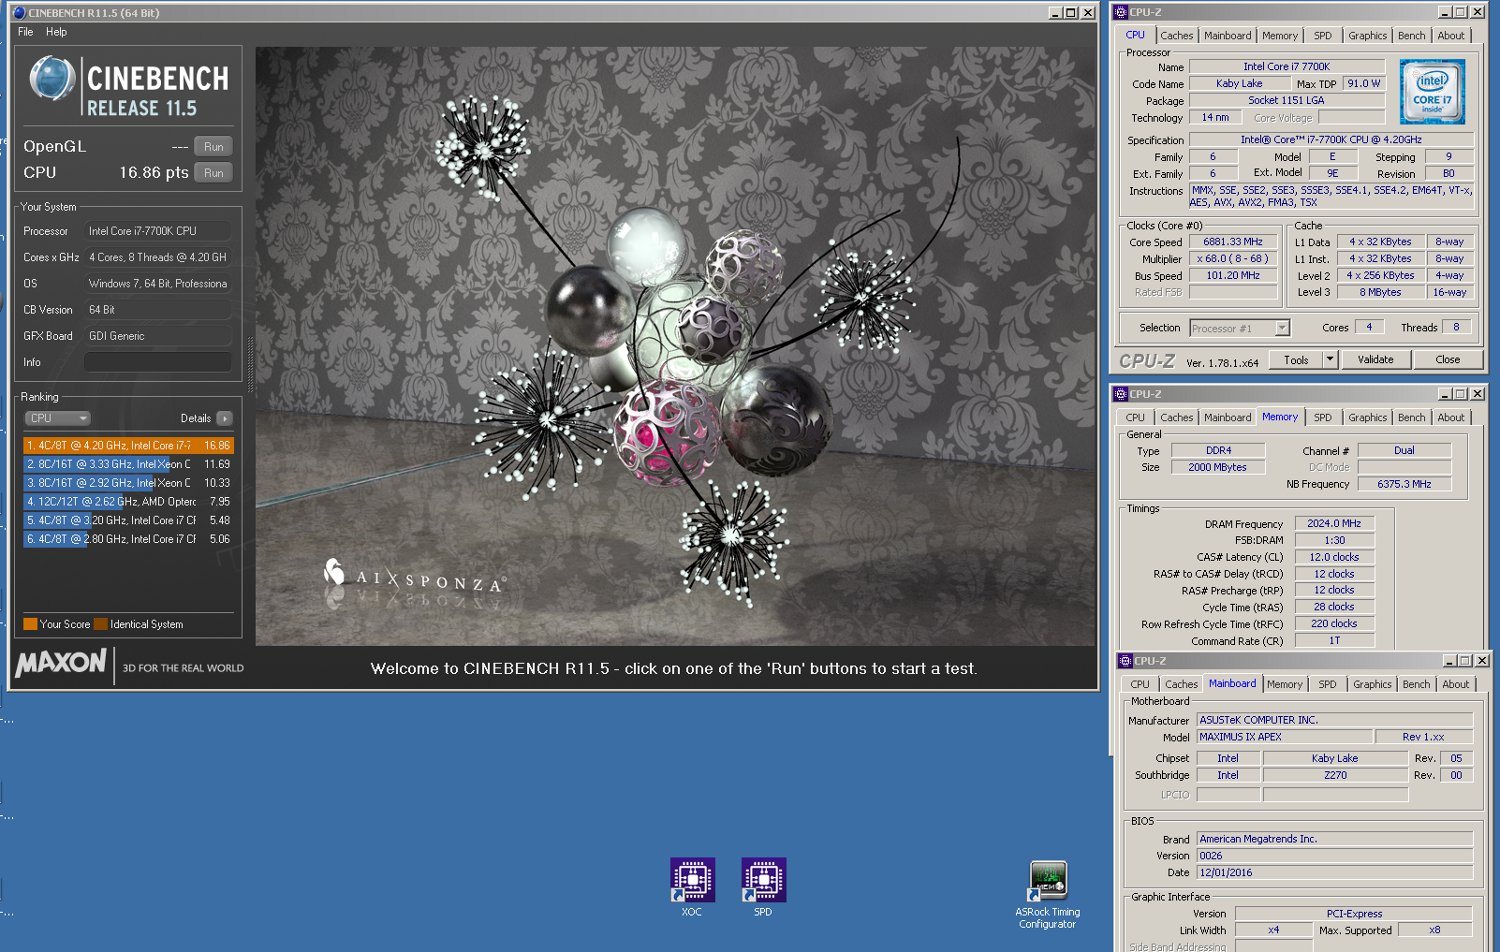The height and width of the screenshot is (952, 1500).
Task: Click the Details arrow in Ranking
Action: (x=224, y=418)
